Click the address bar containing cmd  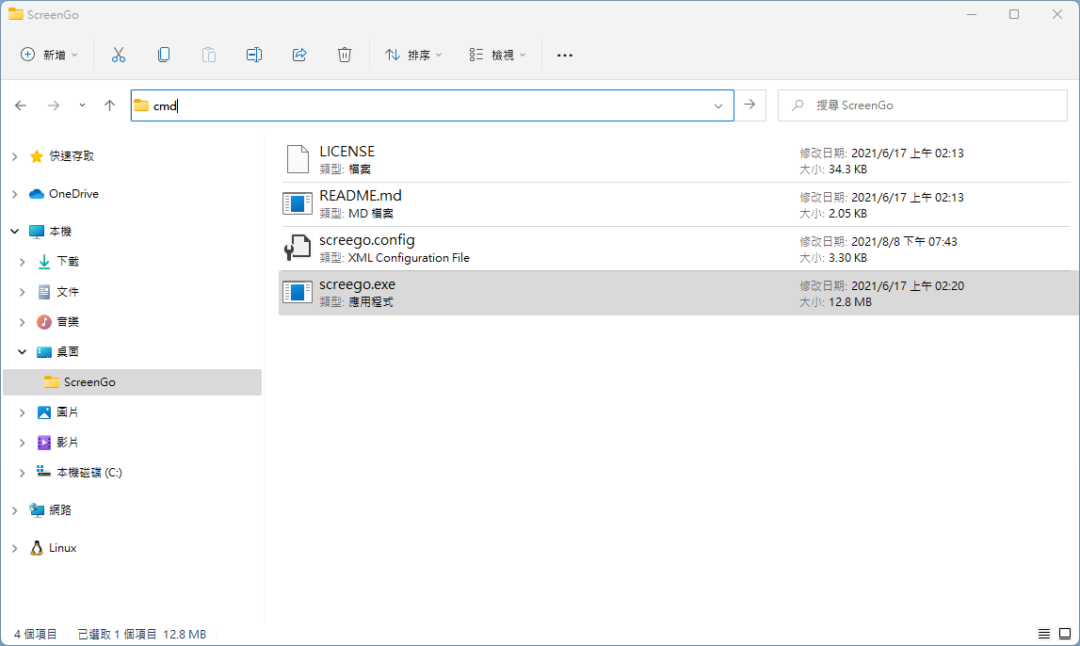433,105
